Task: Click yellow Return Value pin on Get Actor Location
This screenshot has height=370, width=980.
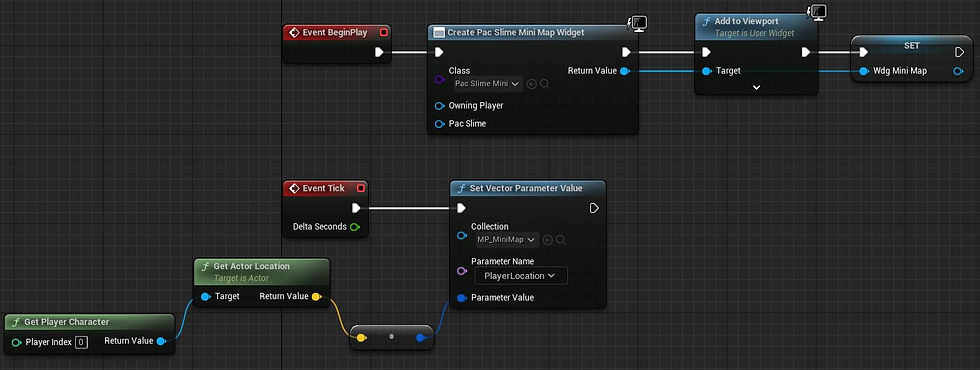Action: point(316,297)
